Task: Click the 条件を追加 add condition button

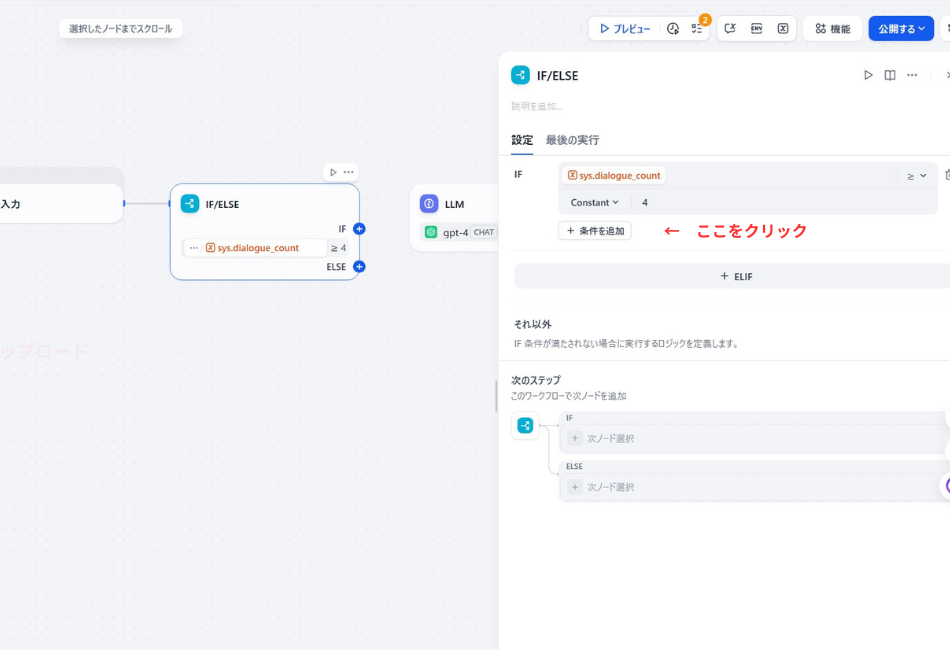Action: (x=596, y=231)
